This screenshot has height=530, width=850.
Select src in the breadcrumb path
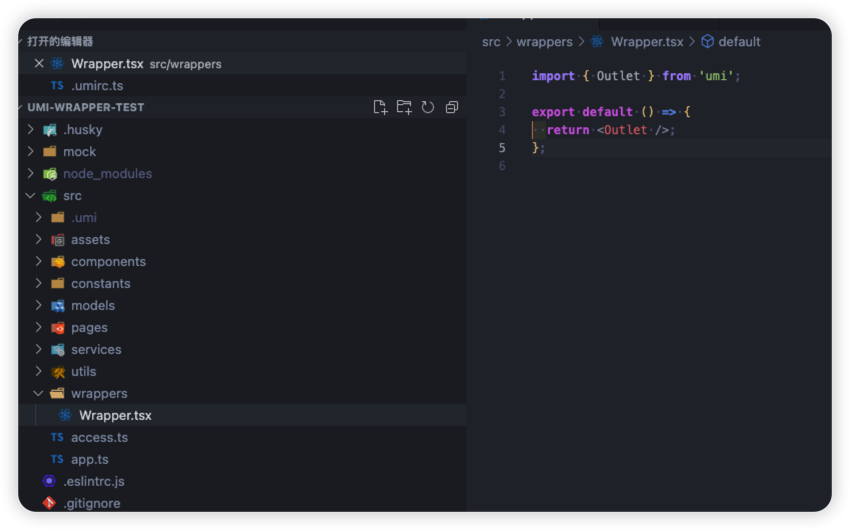491,42
